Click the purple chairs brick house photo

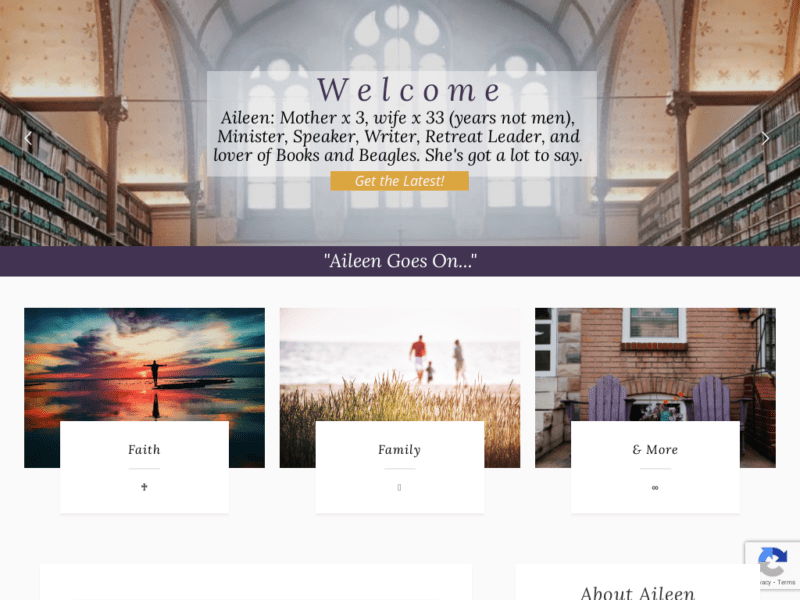click(655, 365)
